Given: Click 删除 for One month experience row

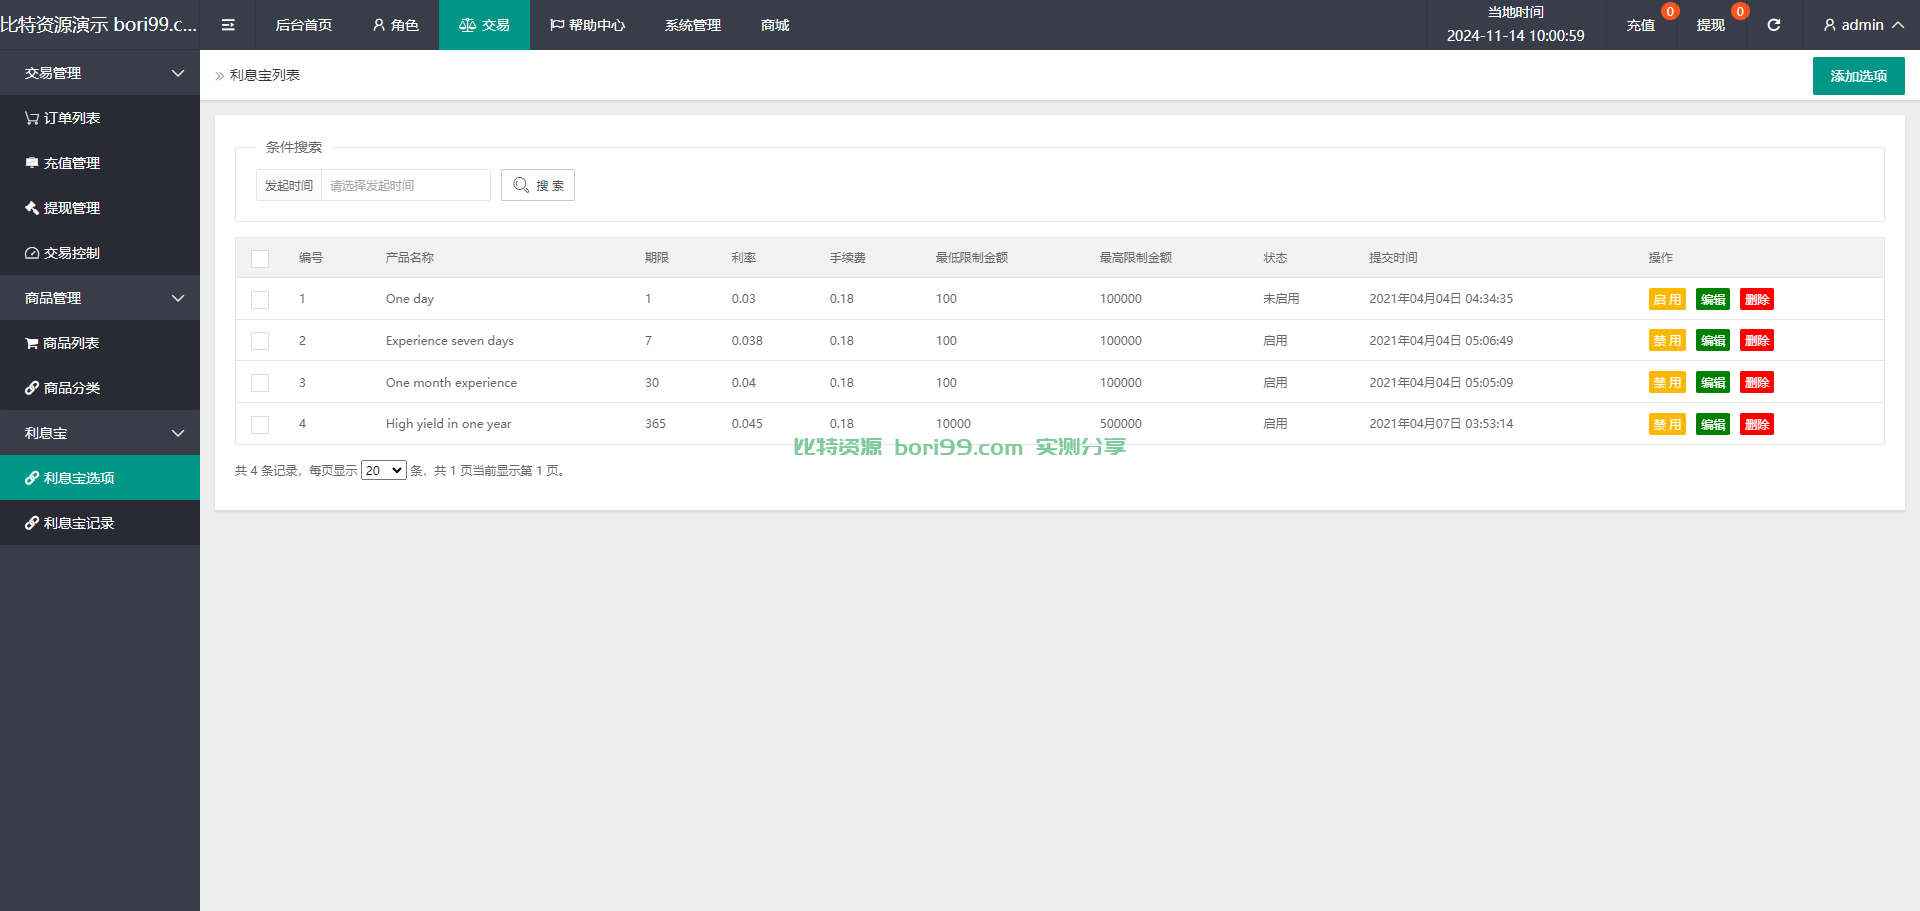Looking at the screenshot, I should 1757,383.
